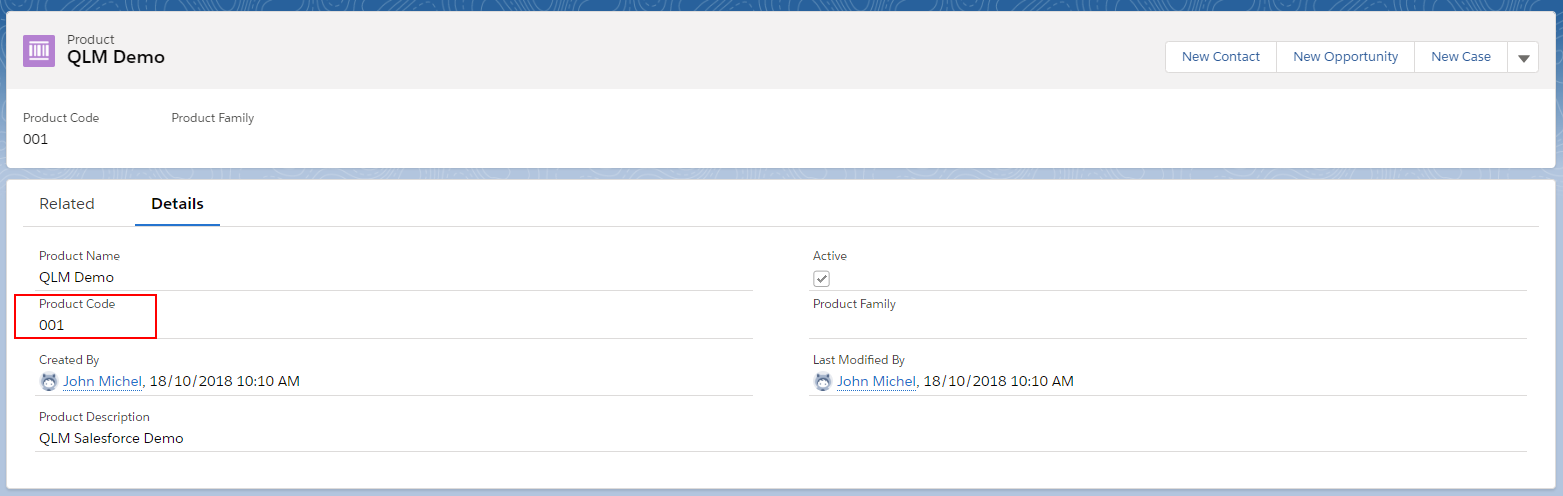Switch to the Related tab
The height and width of the screenshot is (496, 1563).
[x=67, y=204]
